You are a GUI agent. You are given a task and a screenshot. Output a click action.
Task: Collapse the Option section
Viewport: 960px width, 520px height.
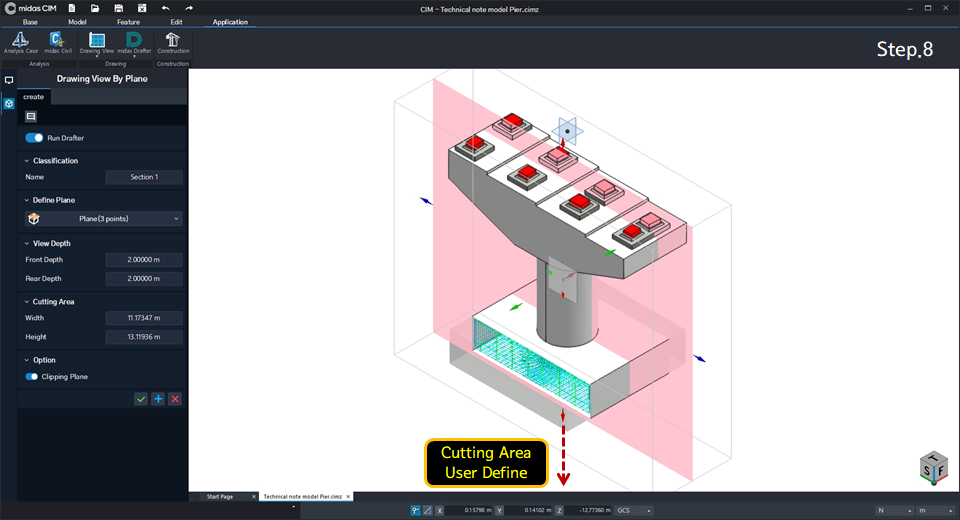pos(26,360)
